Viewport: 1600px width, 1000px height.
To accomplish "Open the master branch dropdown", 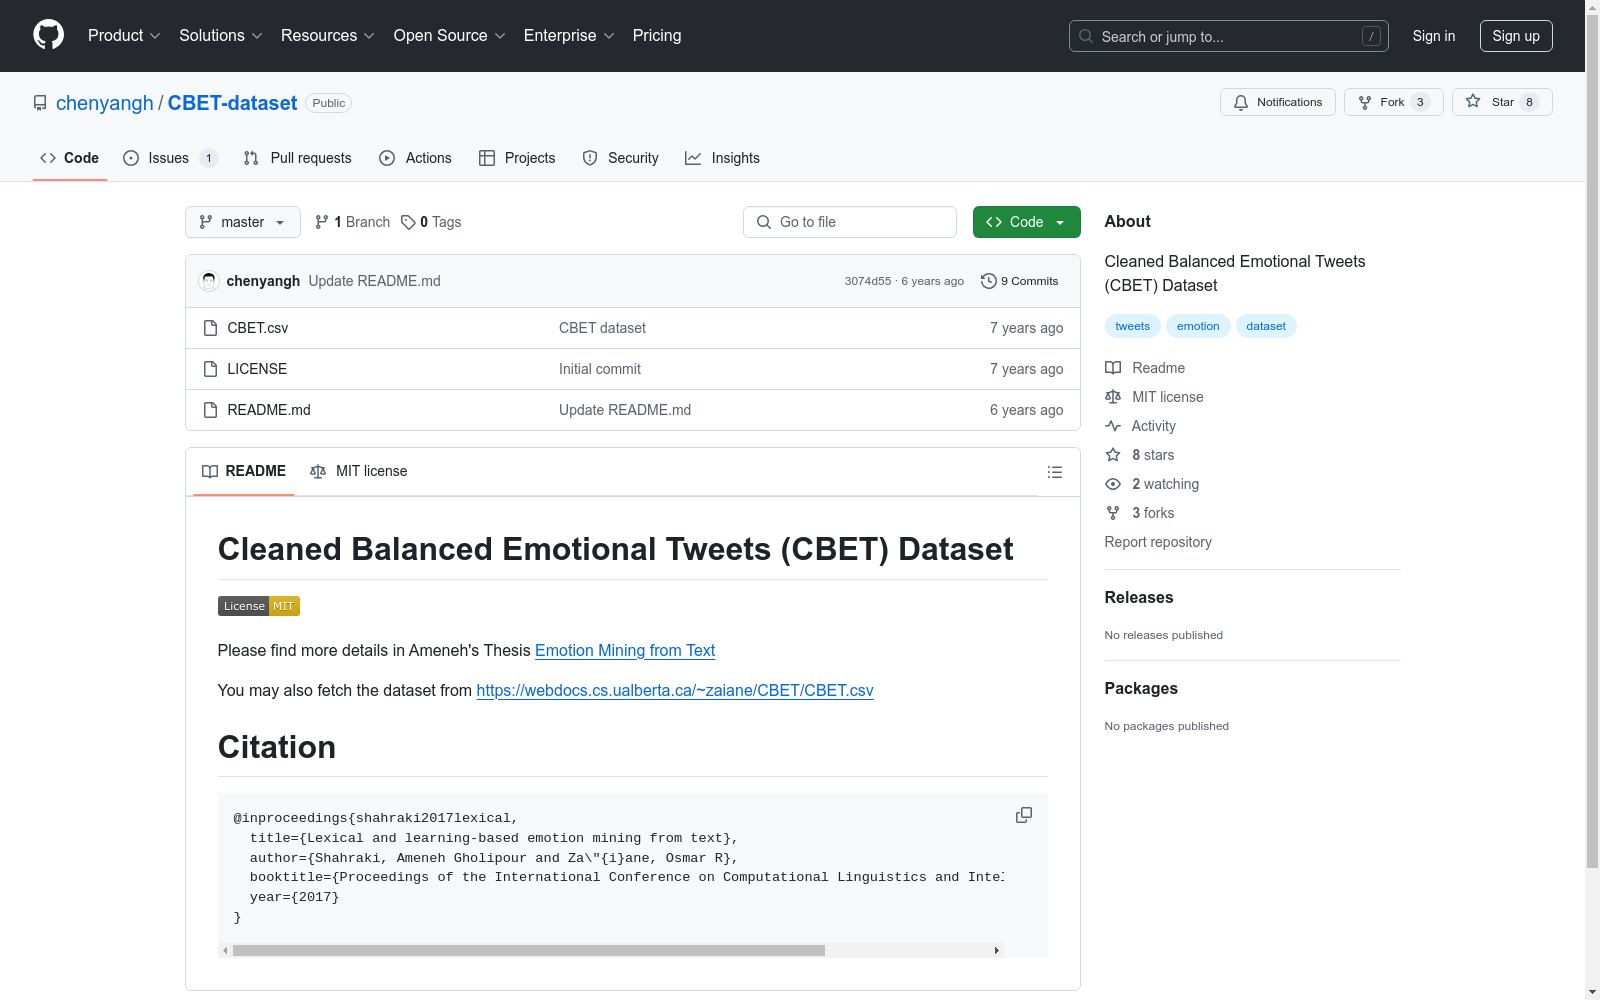I will click(x=243, y=222).
